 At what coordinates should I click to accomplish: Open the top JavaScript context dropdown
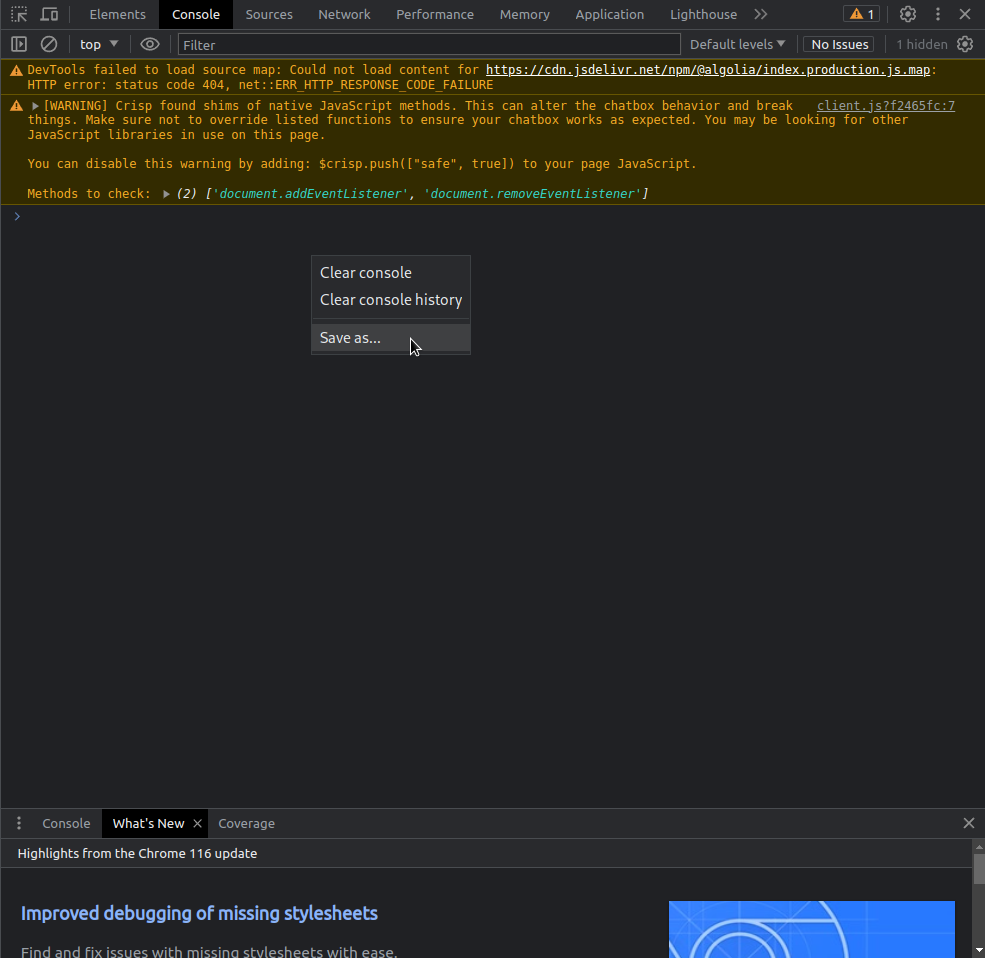99,44
